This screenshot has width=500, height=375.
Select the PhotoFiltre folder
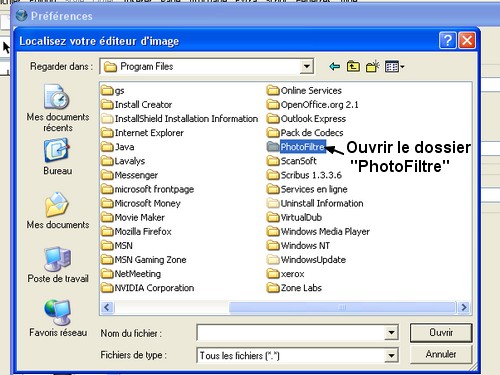coord(297,147)
